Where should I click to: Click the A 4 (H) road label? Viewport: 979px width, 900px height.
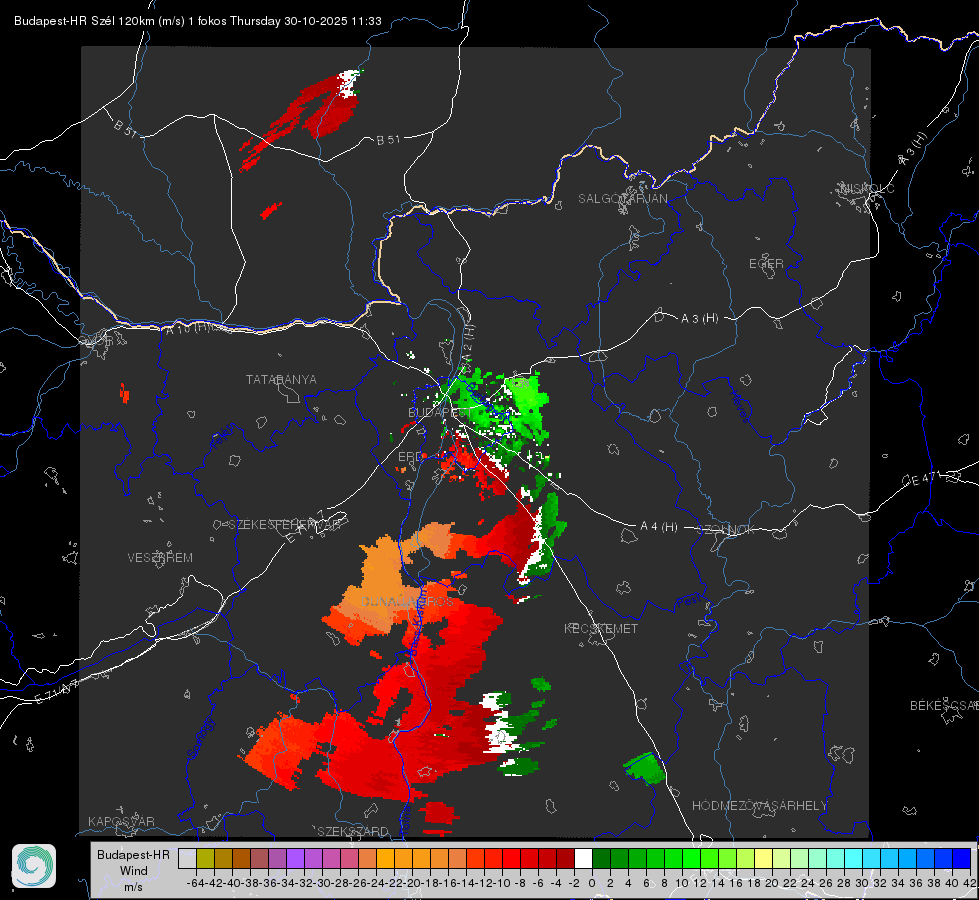click(x=659, y=527)
